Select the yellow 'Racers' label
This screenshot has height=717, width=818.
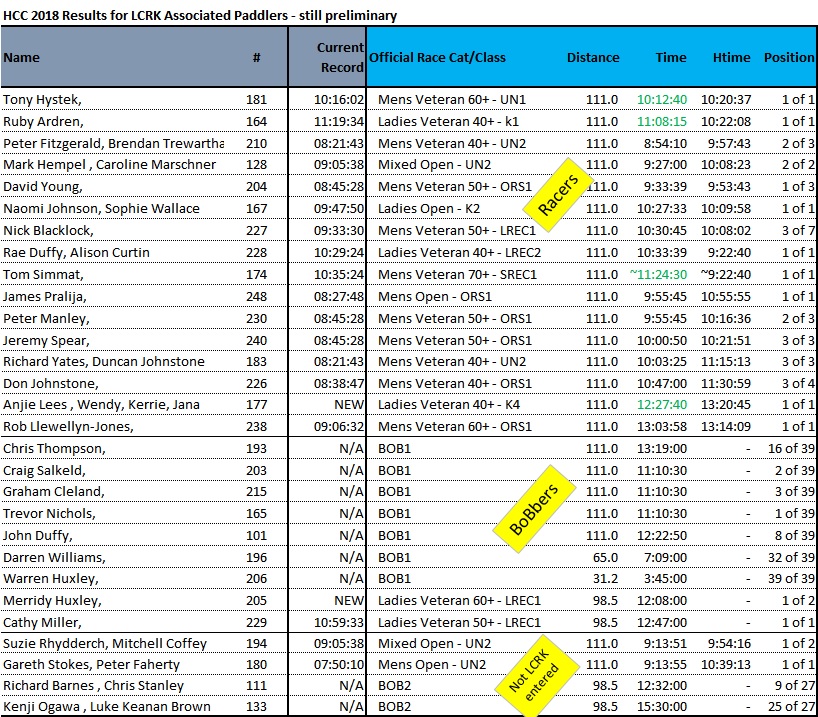click(x=558, y=195)
